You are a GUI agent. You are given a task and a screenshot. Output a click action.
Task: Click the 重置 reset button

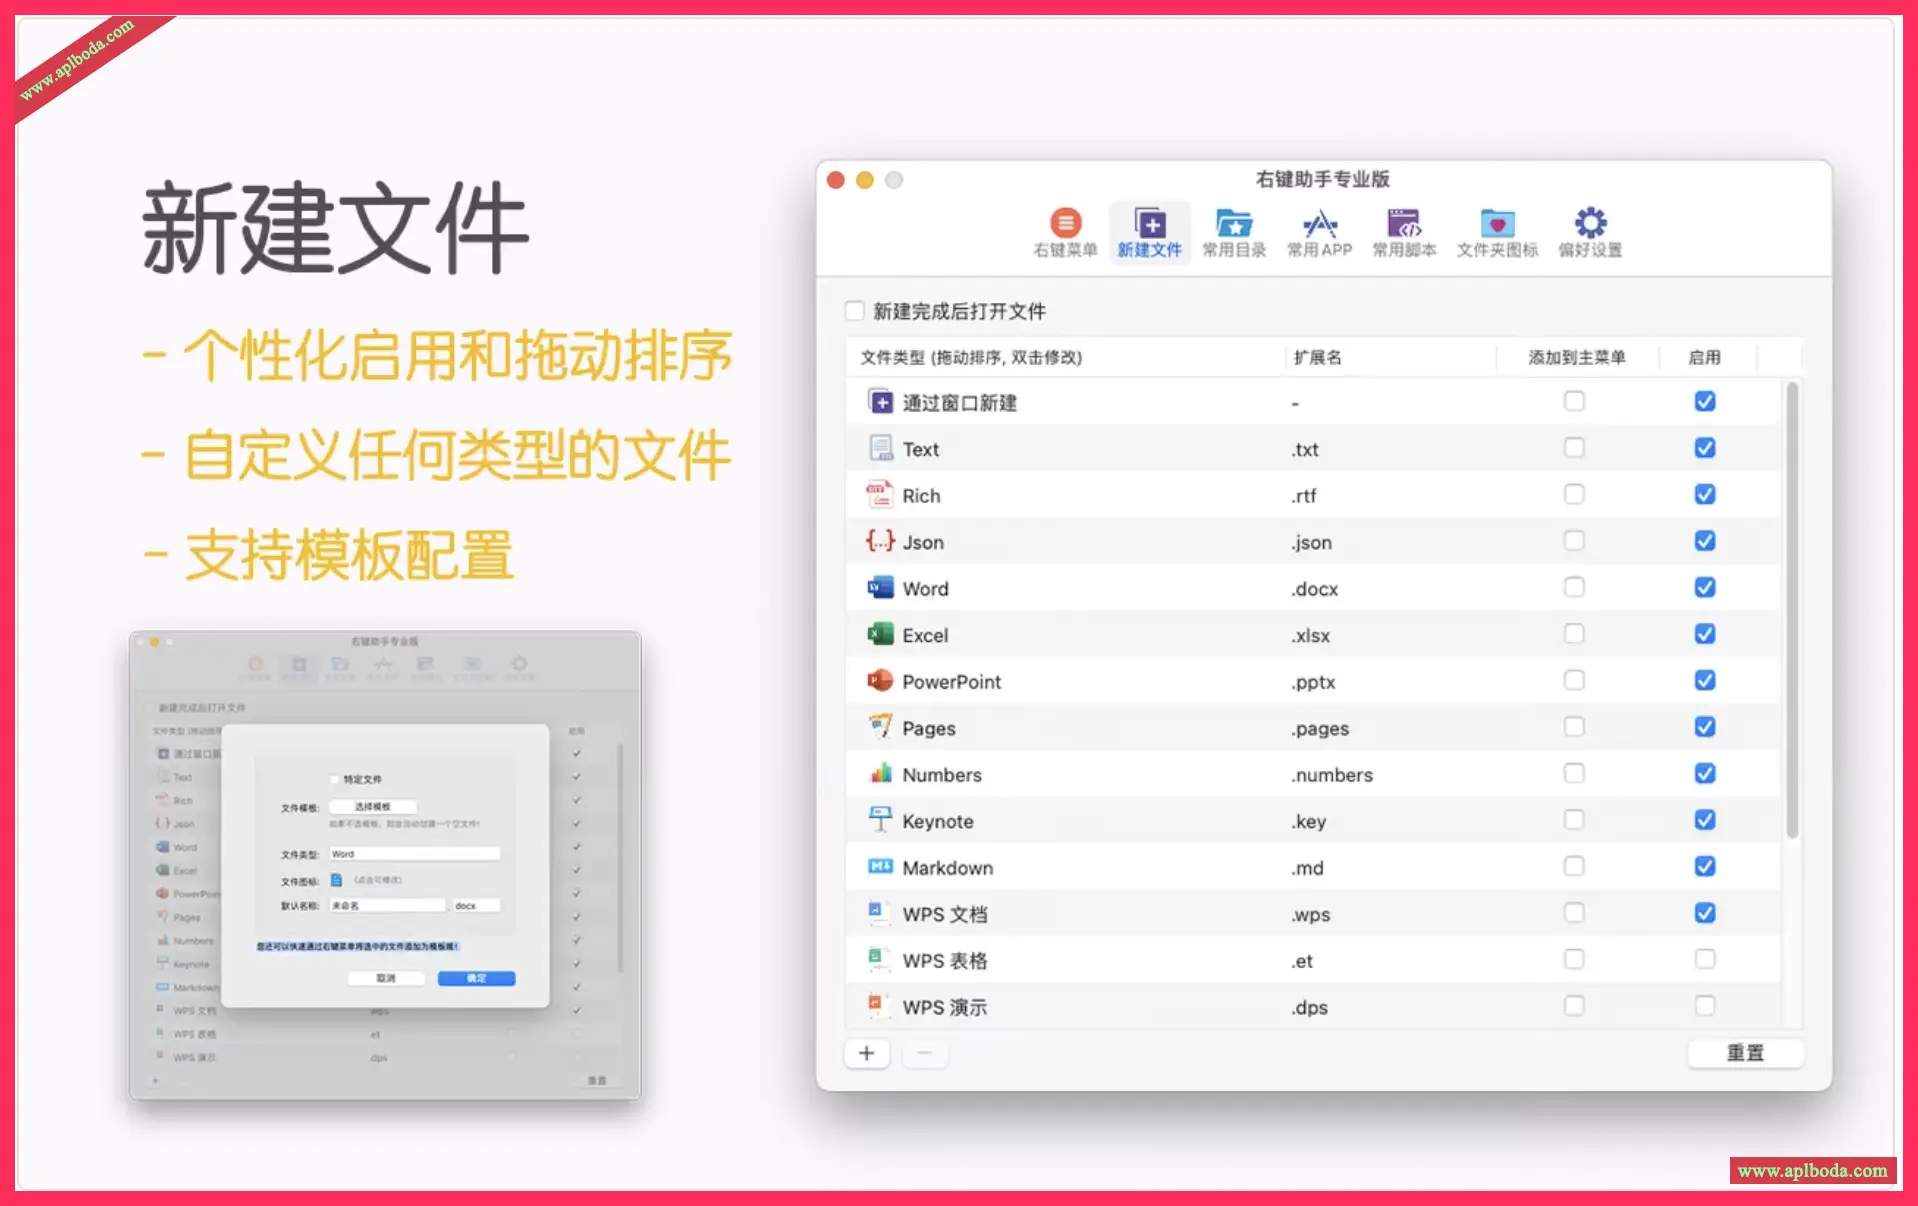pos(1745,1053)
